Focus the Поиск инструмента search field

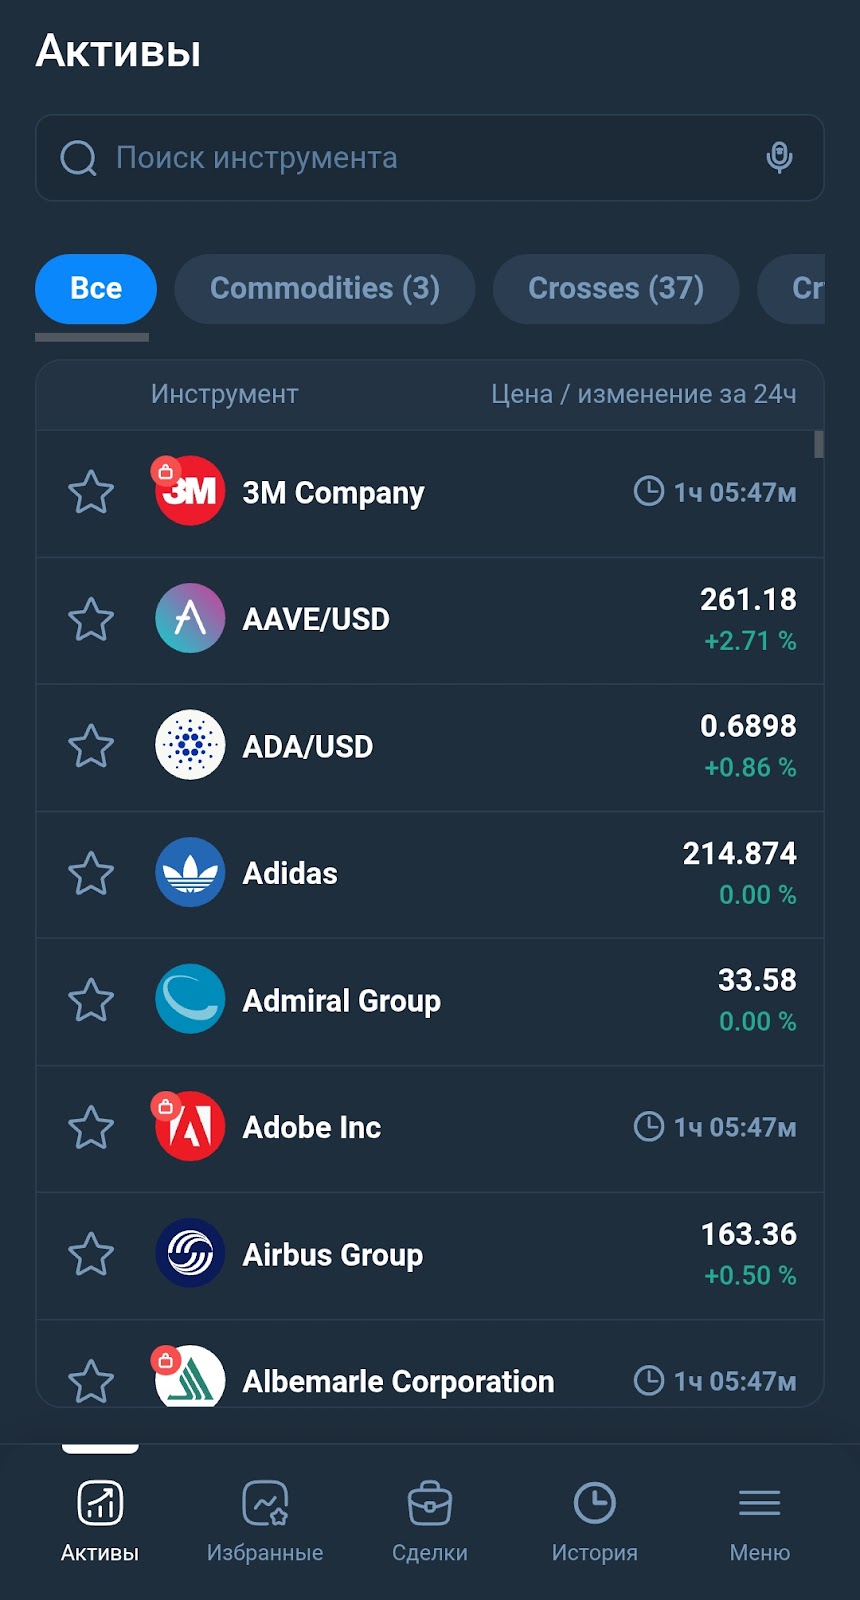[x=430, y=158]
